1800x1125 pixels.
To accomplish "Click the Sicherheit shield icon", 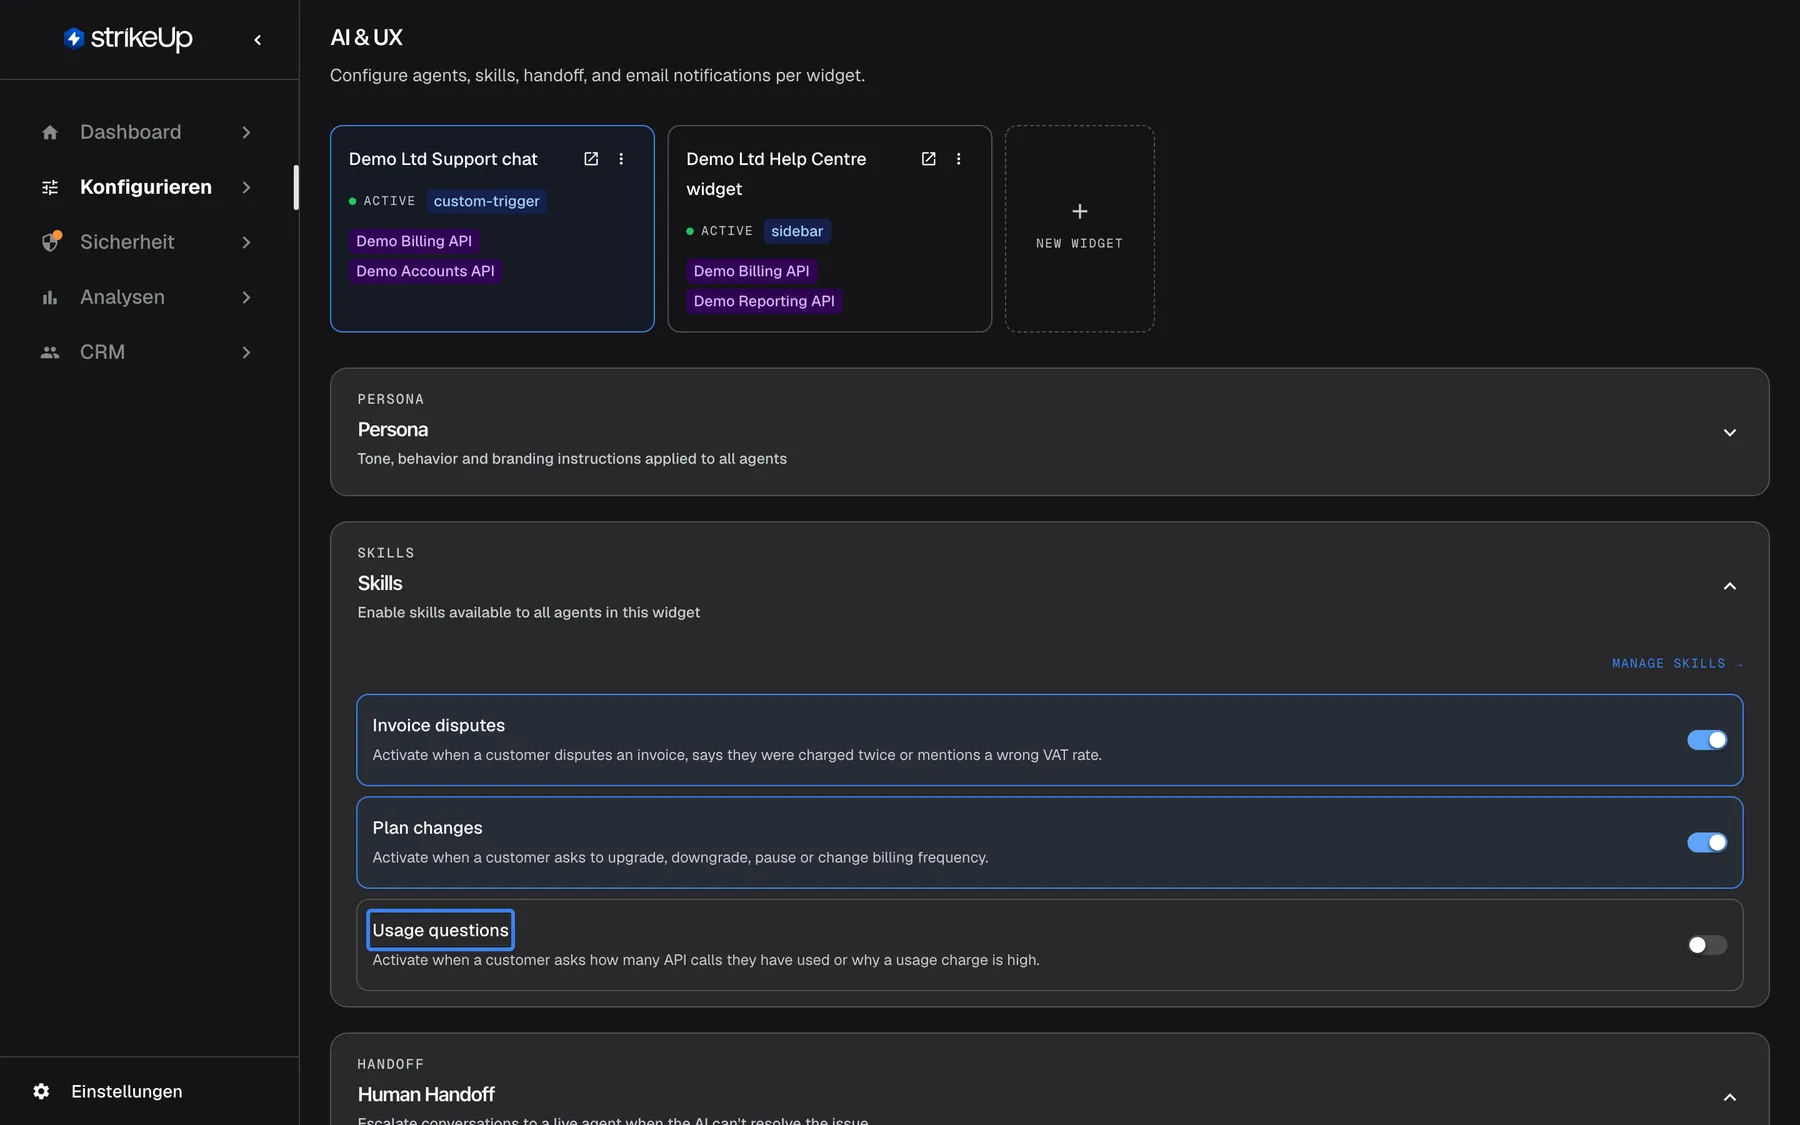I will point(50,242).
